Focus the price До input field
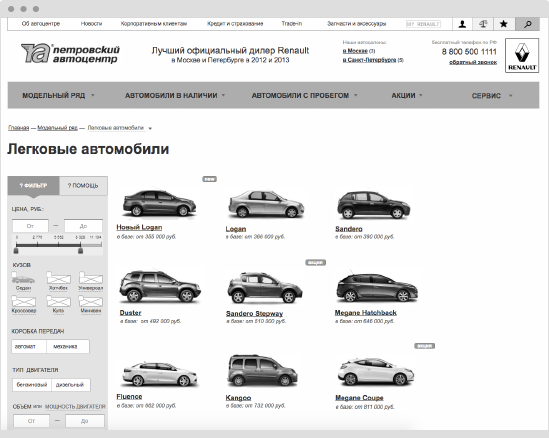Image resolution: width=549 pixels, height=438 pixels. [83, 226]
